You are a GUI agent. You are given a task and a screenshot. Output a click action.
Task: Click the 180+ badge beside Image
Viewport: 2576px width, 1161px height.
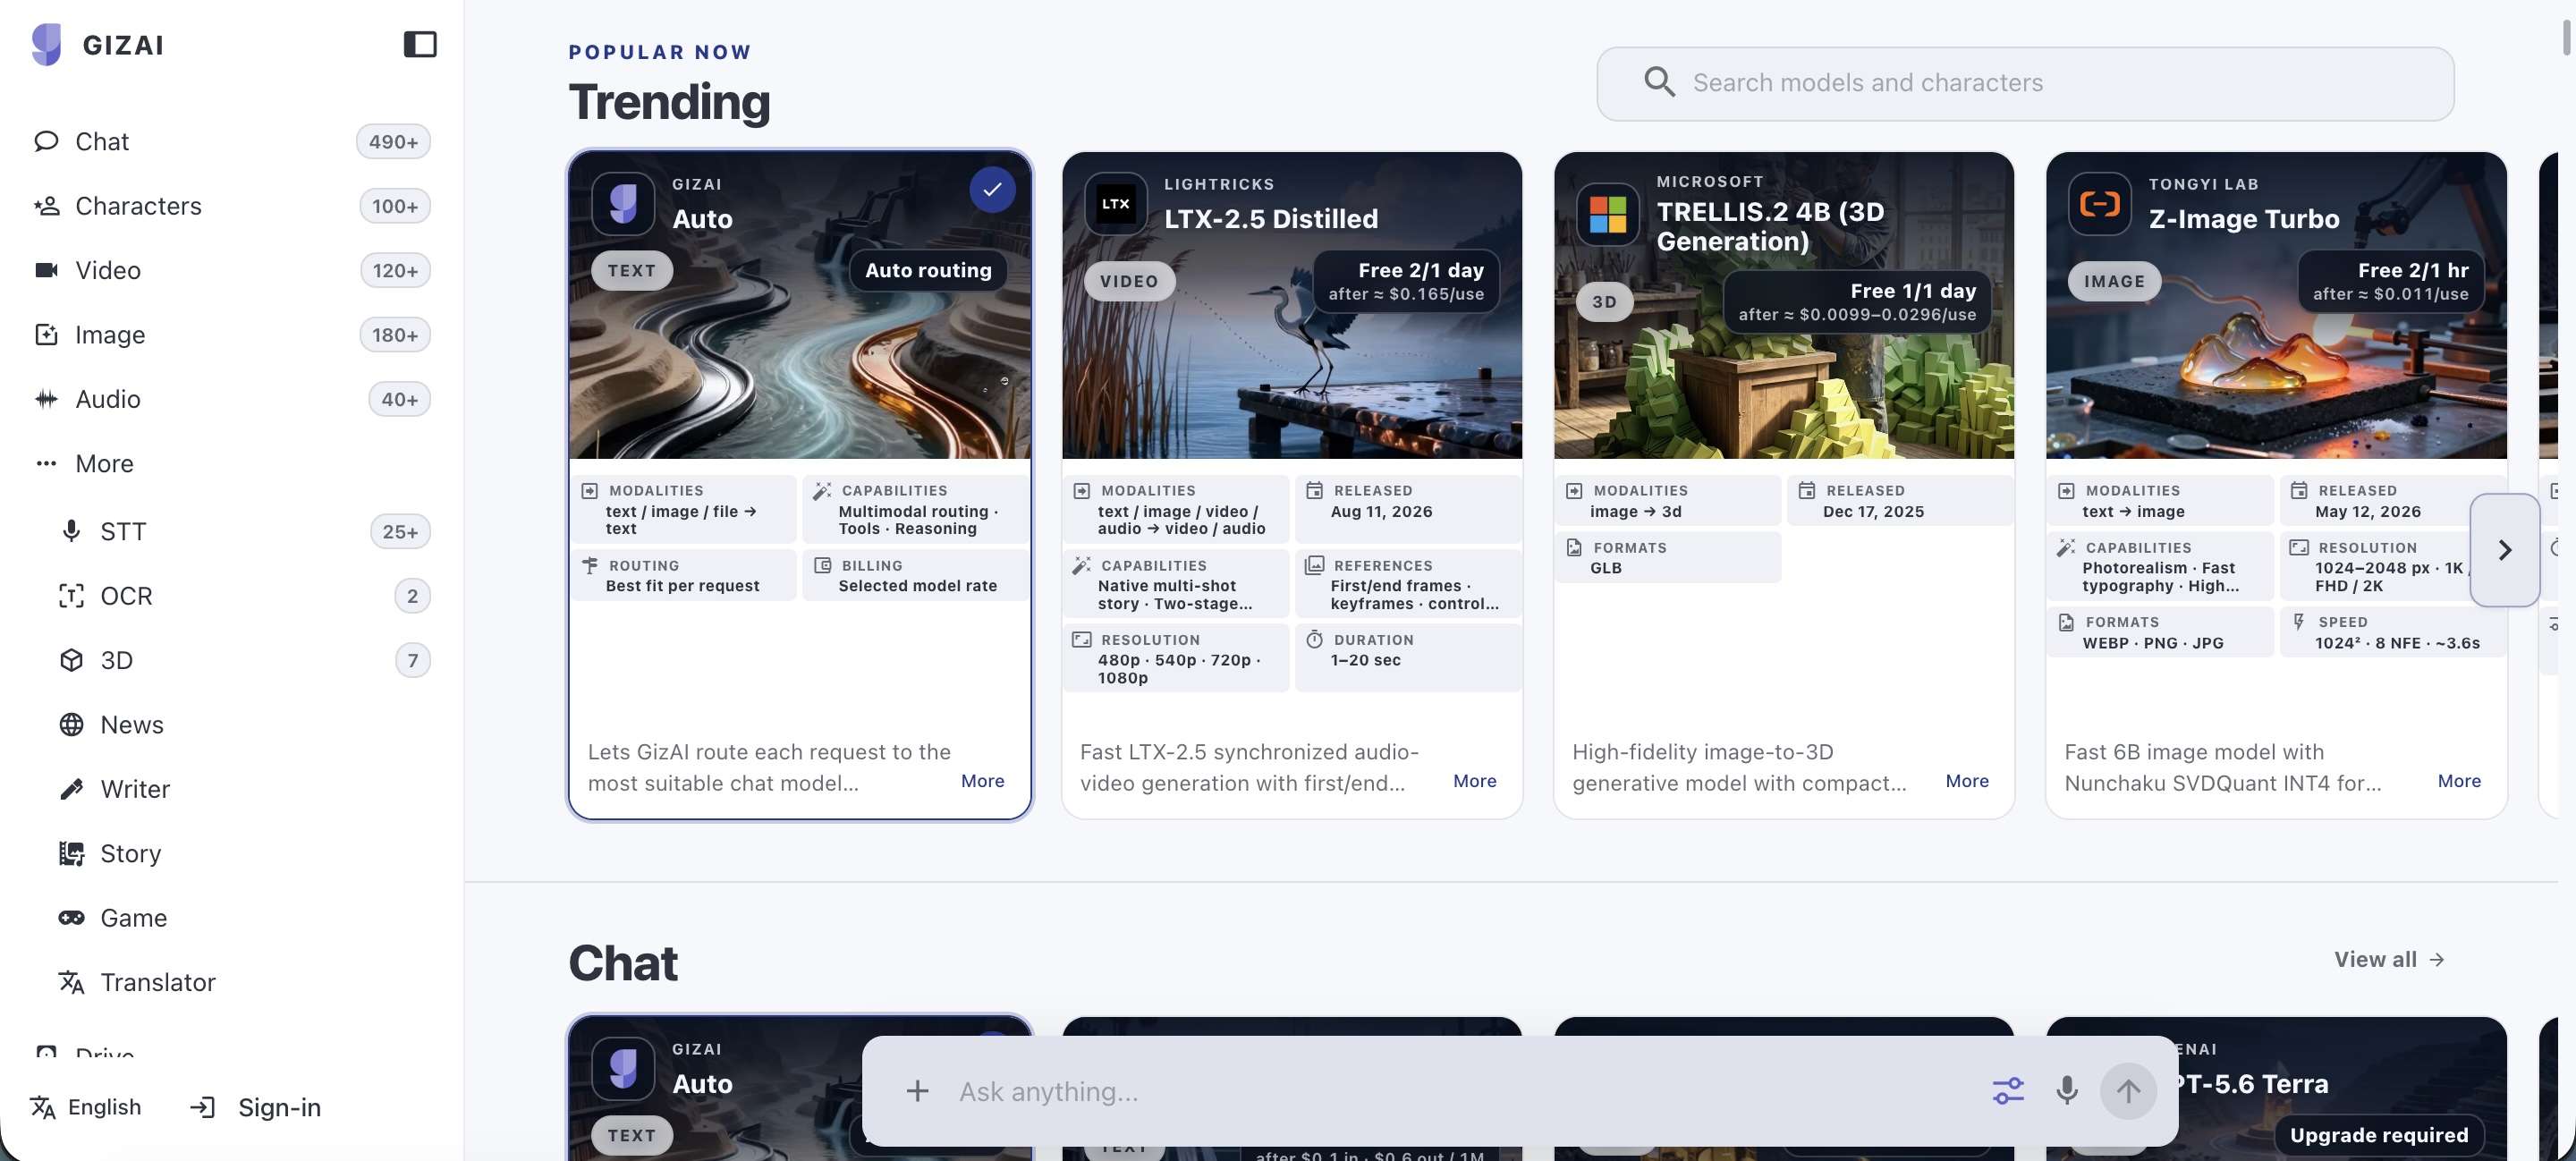tap(395, 335)
